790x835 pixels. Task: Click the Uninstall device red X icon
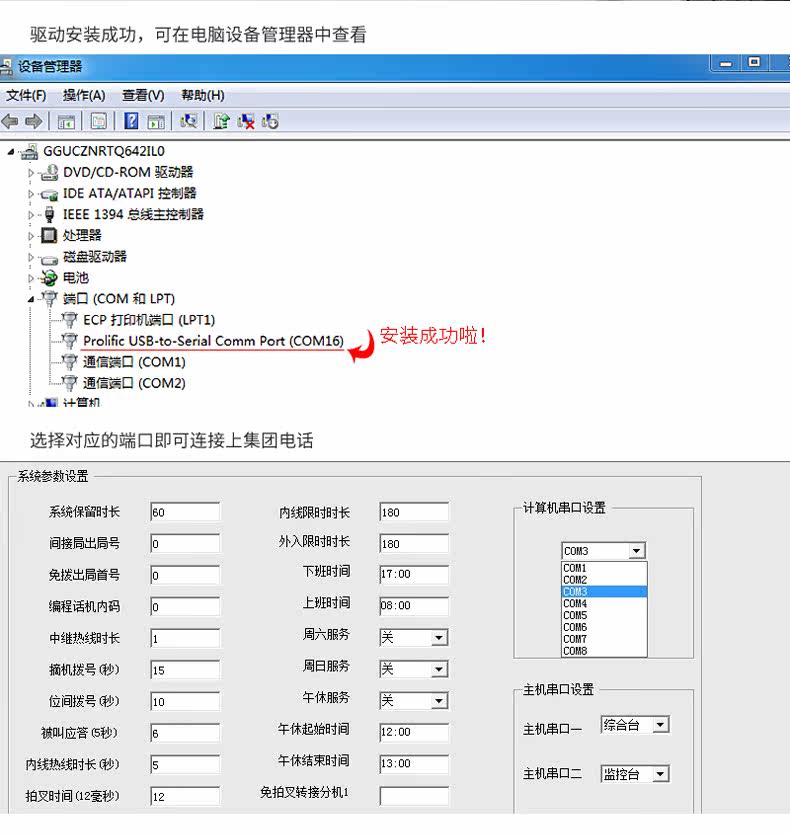coord(246,121)
